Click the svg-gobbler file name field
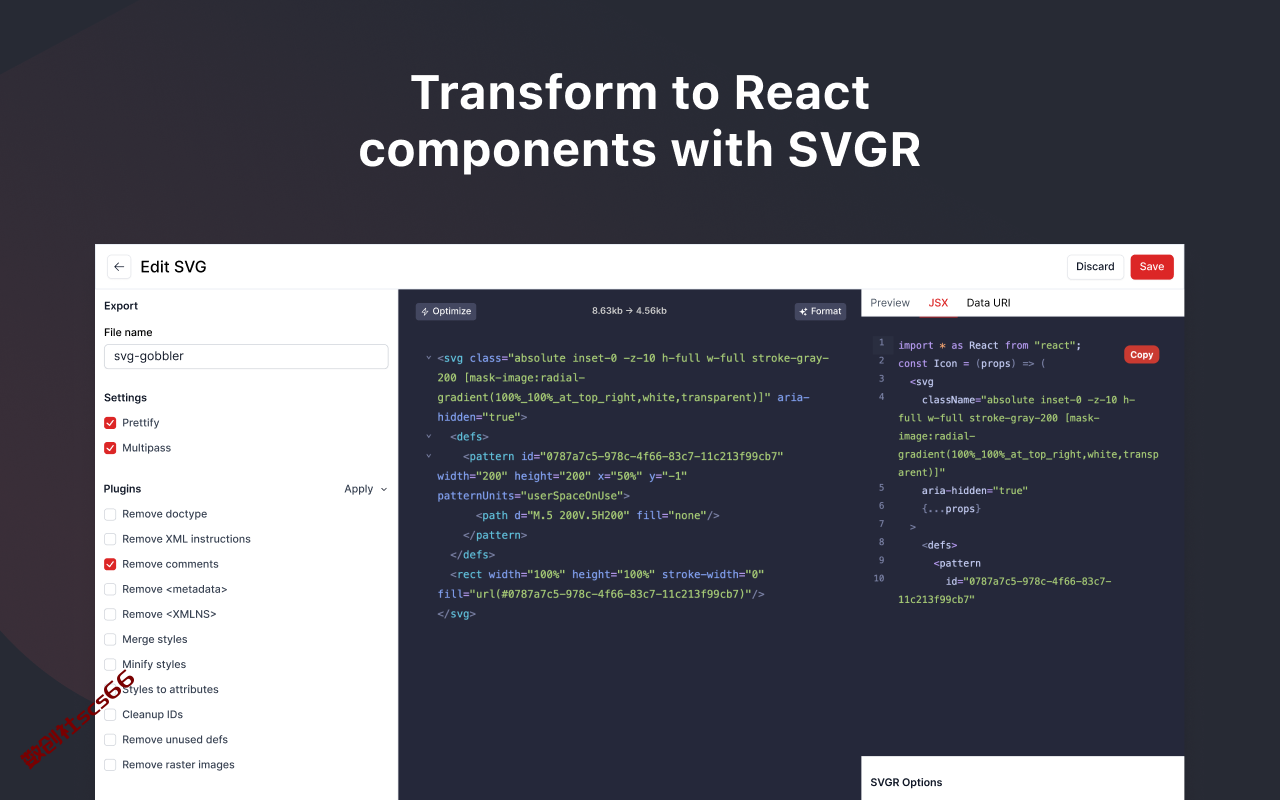The image size is (1280, 800). pos(246,356)
